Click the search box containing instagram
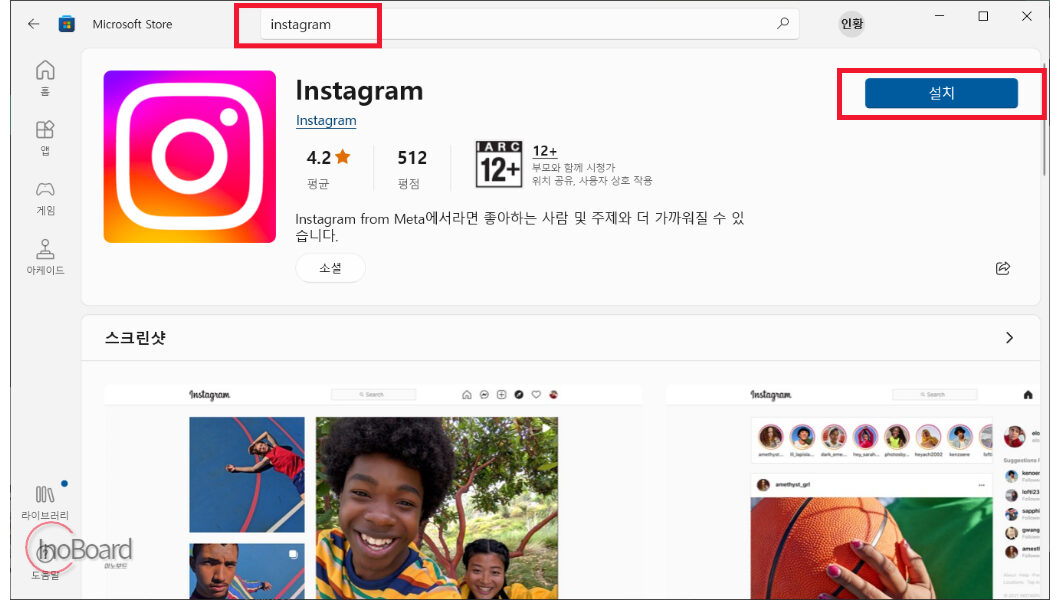Viewport: 1062px width, 600px height. pyautogui.click(x=530, y=24)
